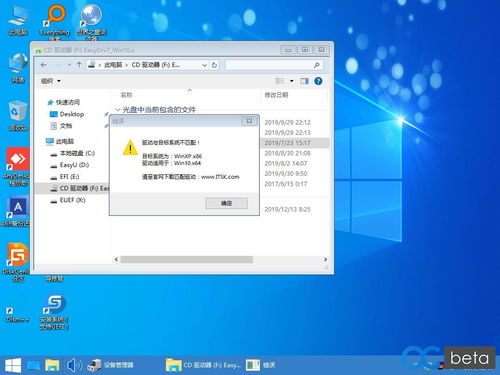Click the 确定 button in the error dialog

pyautogui.click(x=226, y=203)
